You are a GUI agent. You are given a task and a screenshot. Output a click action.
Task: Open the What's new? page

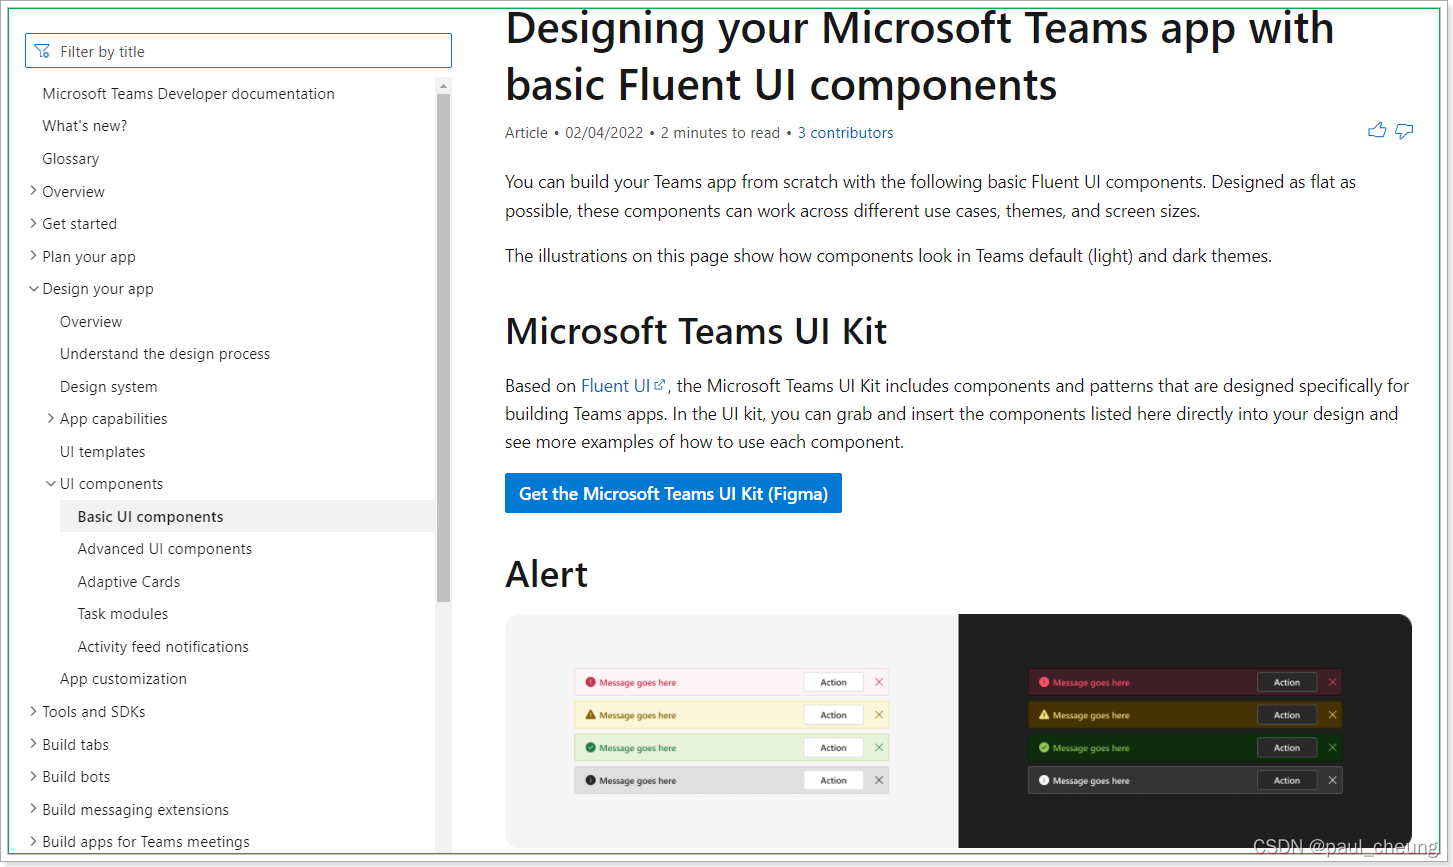pyautogui.click(x=84, y=126)
